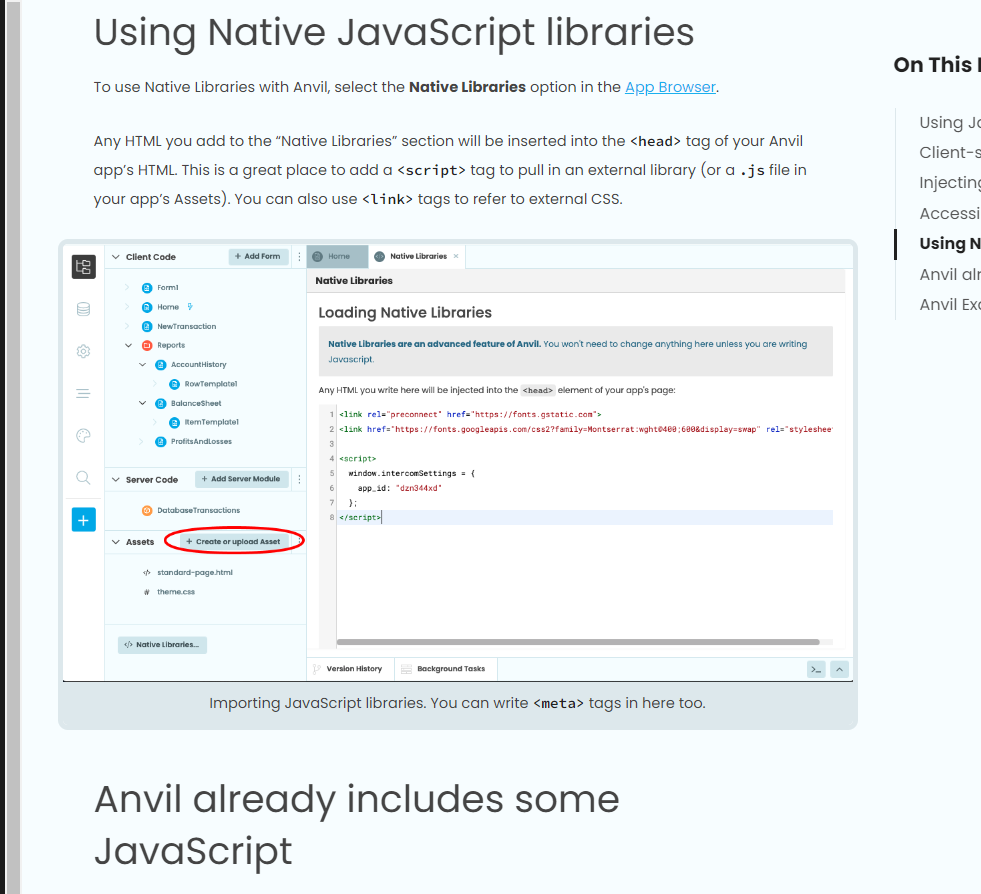The width and height of the screenshot is (981, 894).
Task: Open the console terminal icon
Action: pos(816,669)
